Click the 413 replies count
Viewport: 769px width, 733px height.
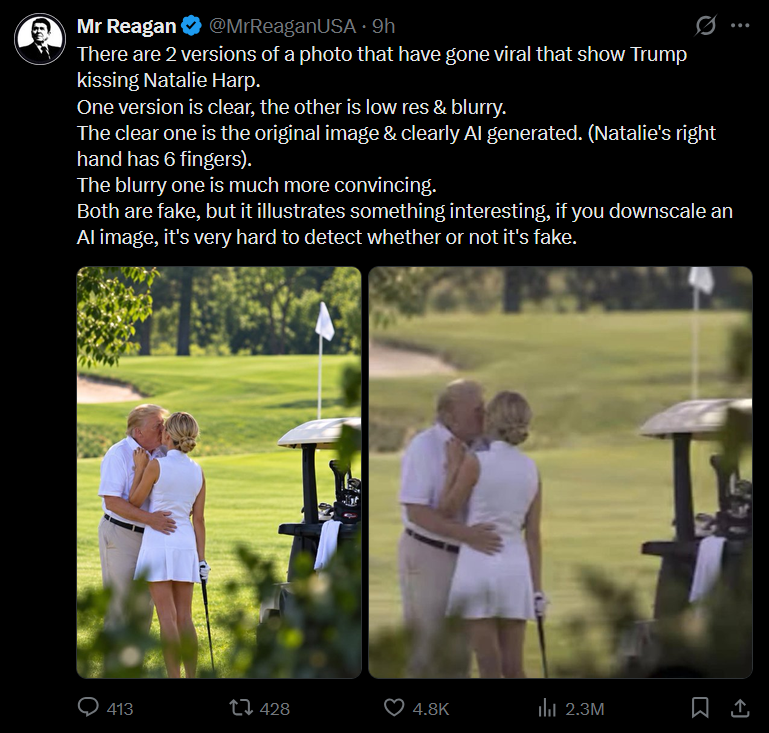[120, 709]
